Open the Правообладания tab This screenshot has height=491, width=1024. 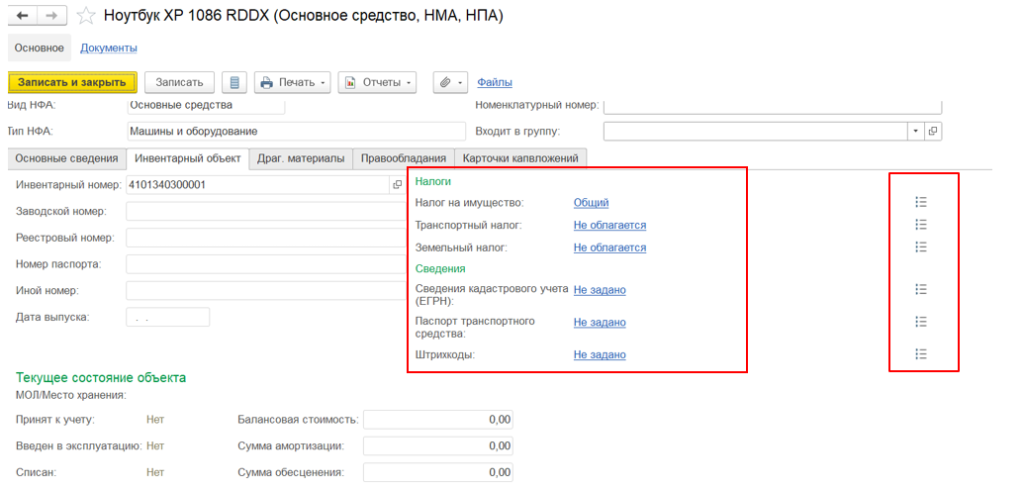[x=404, y=158]
